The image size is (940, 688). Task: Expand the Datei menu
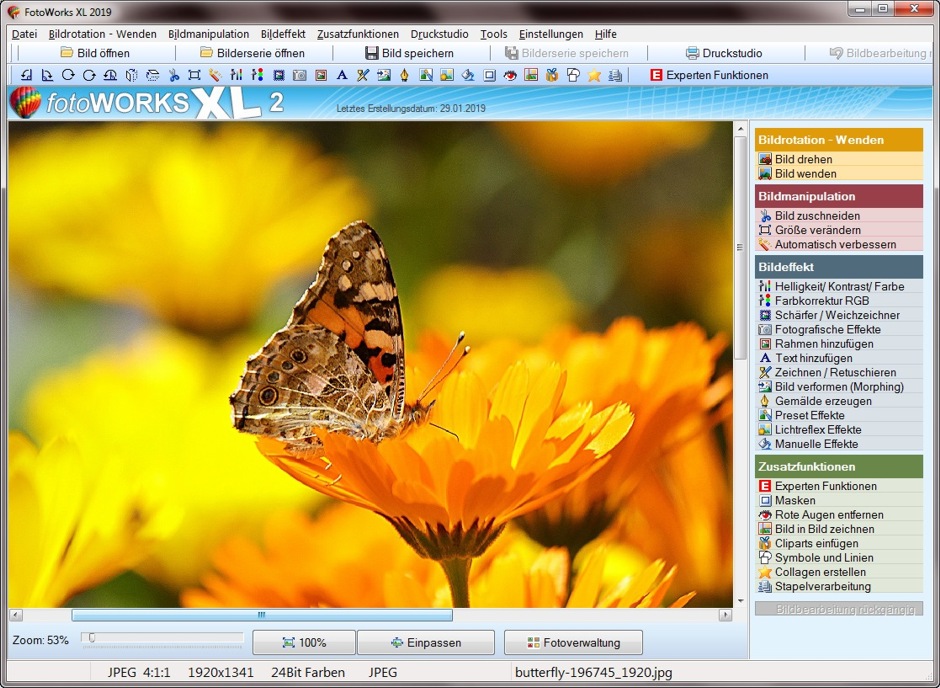coord(24,34)
